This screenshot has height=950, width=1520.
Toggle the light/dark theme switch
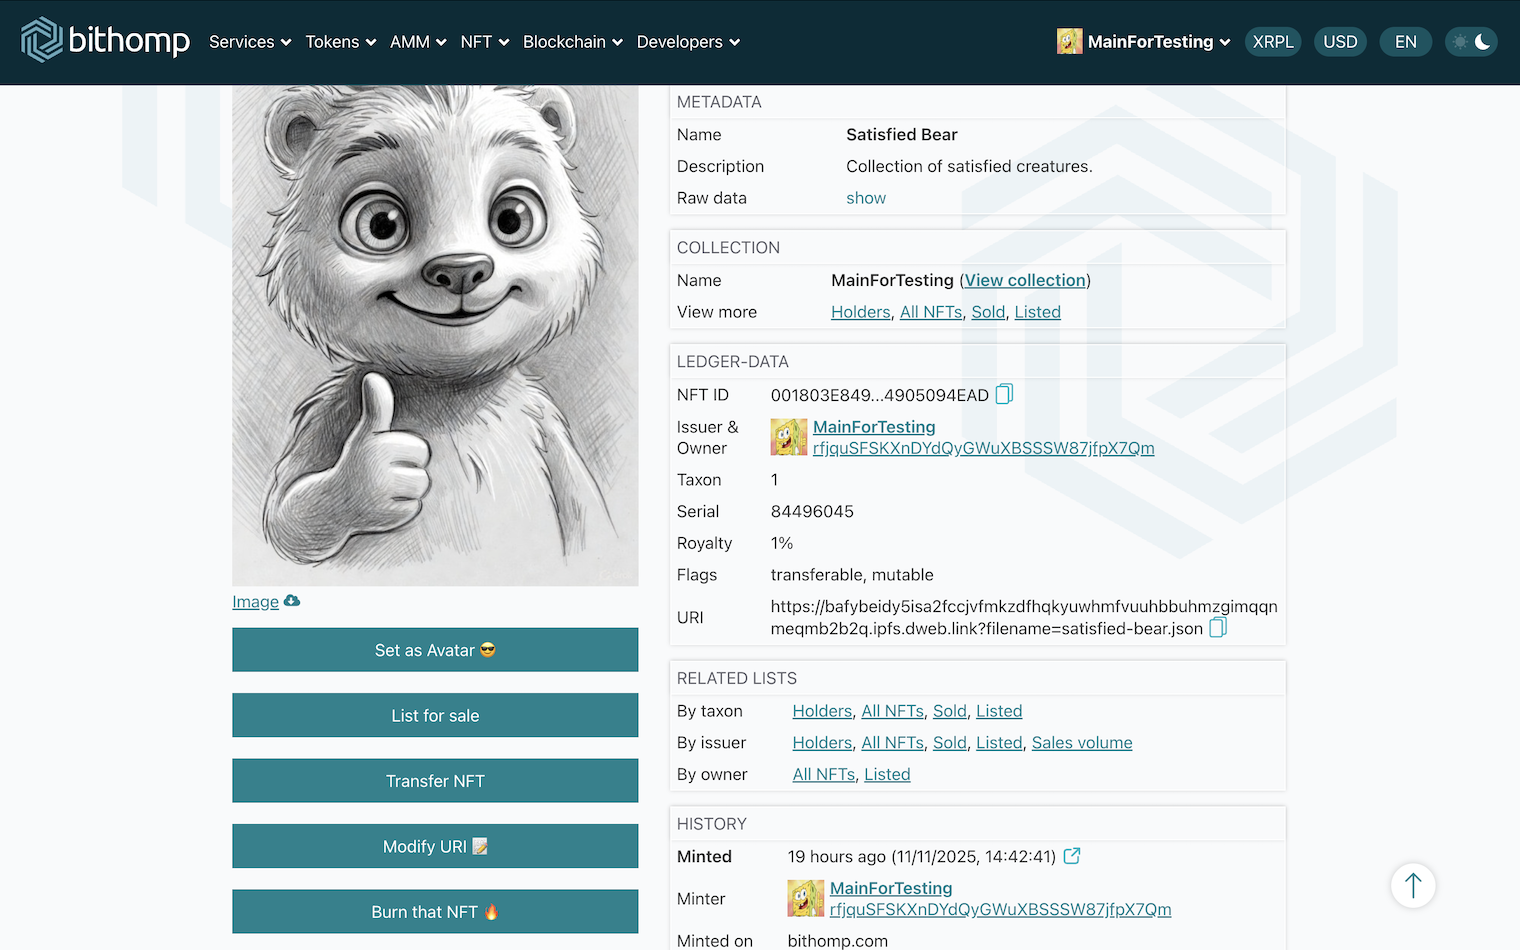click(x=1470, y=42)
